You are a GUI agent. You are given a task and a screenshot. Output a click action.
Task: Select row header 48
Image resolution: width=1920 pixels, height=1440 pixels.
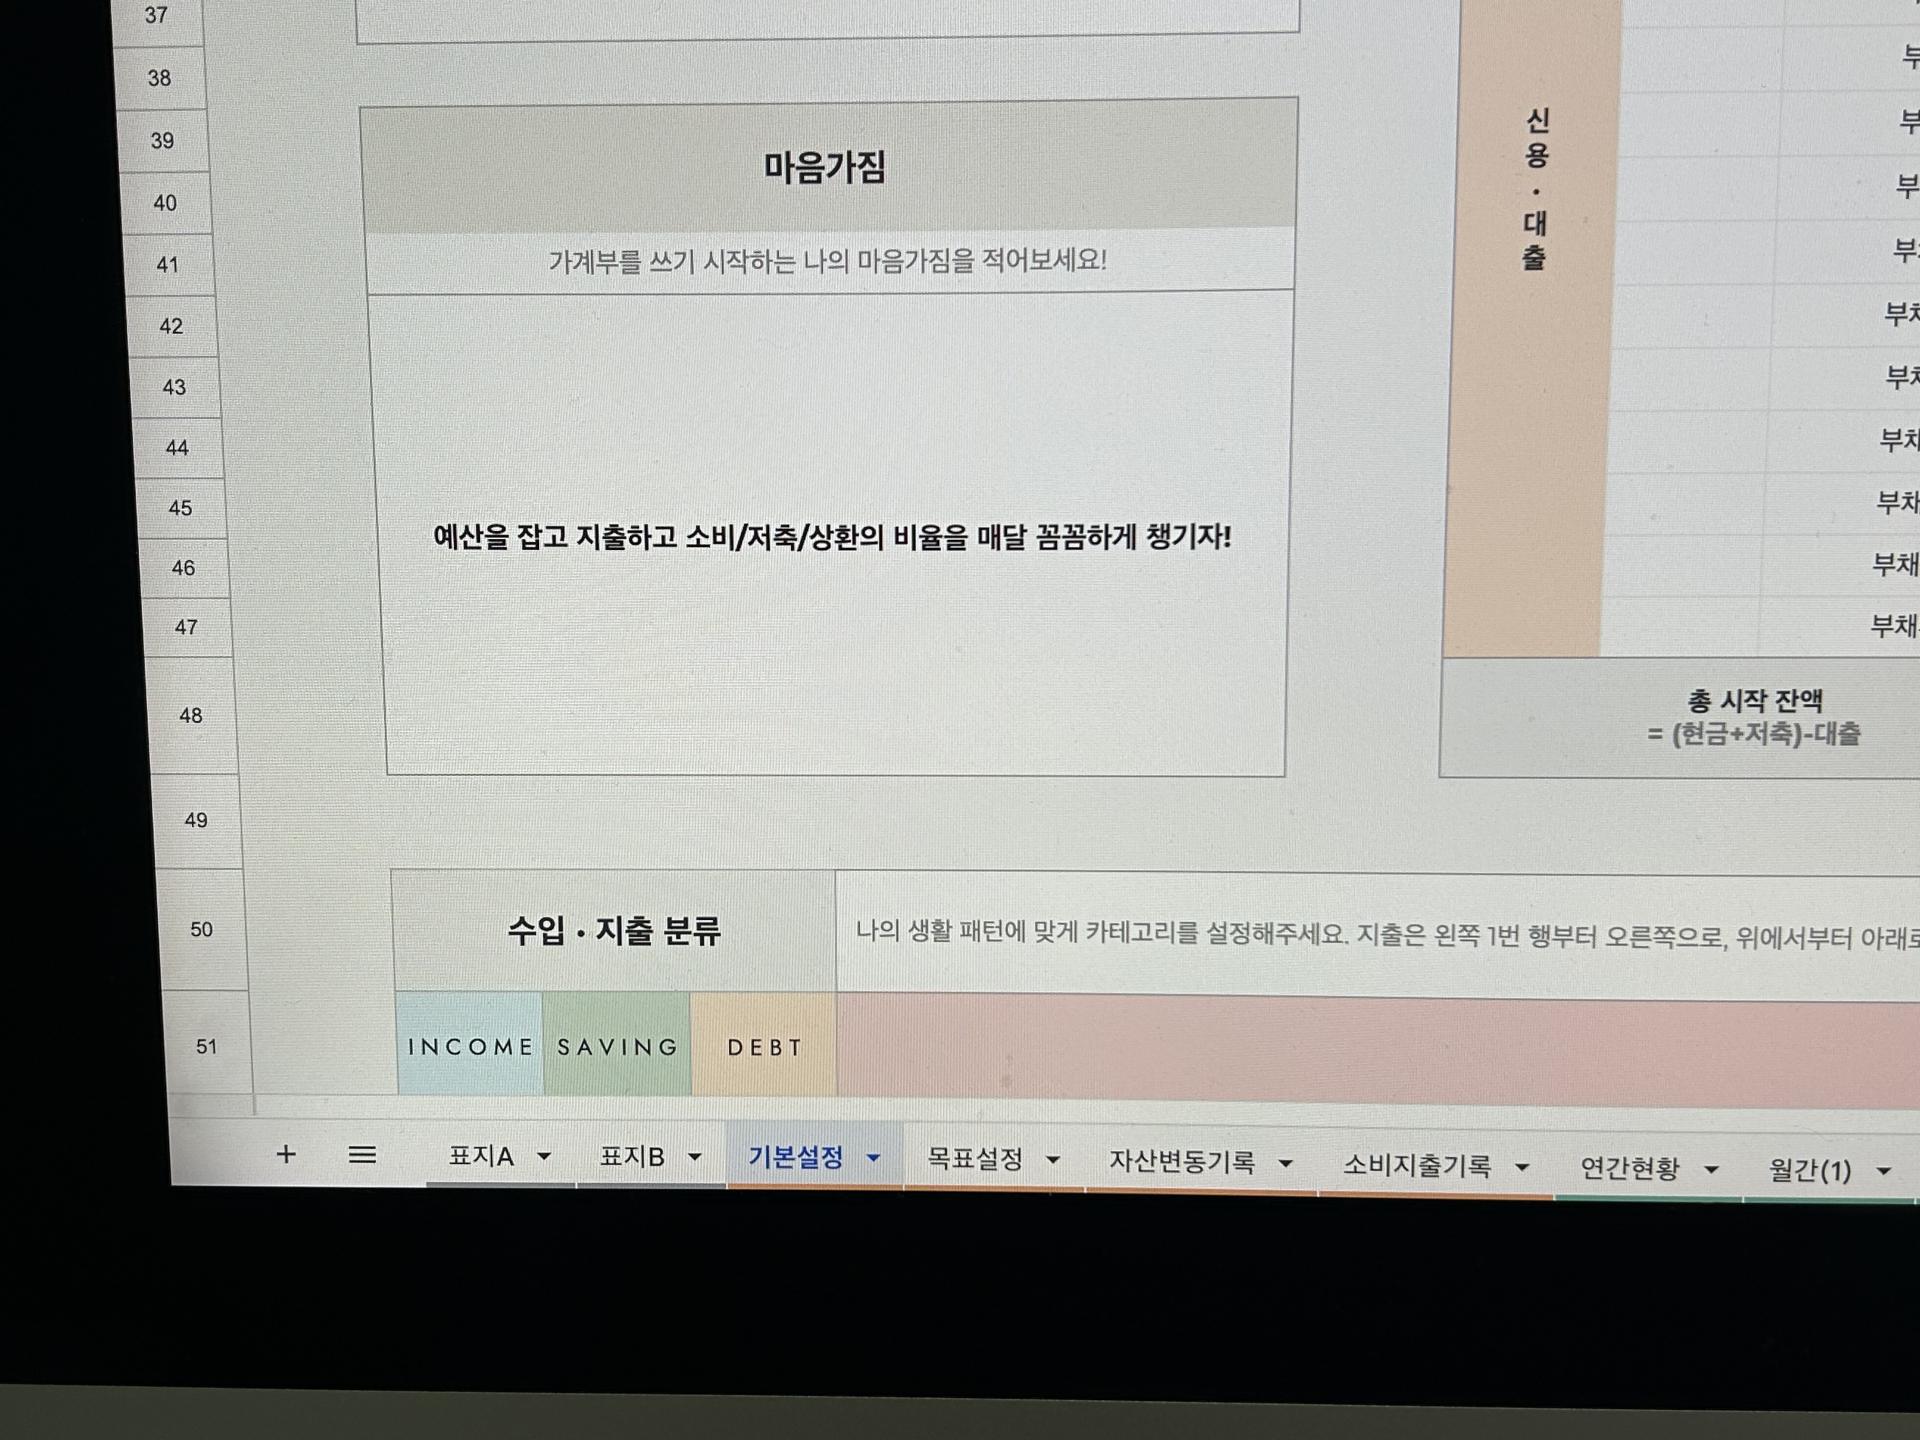coord(191,716)
